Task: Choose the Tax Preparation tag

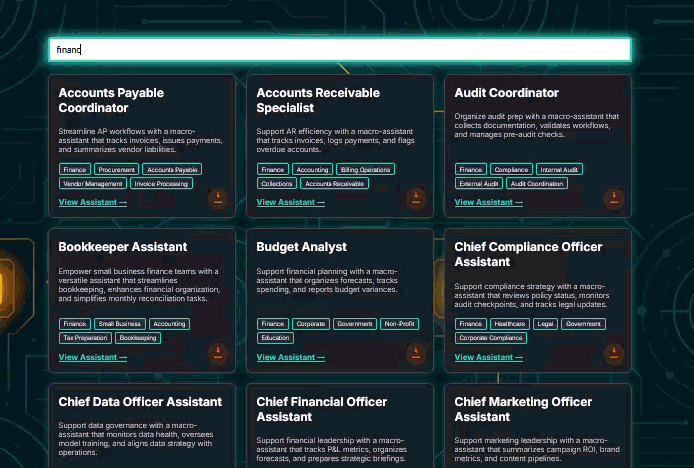Action: pyautogui.click(x=86, y=338)
